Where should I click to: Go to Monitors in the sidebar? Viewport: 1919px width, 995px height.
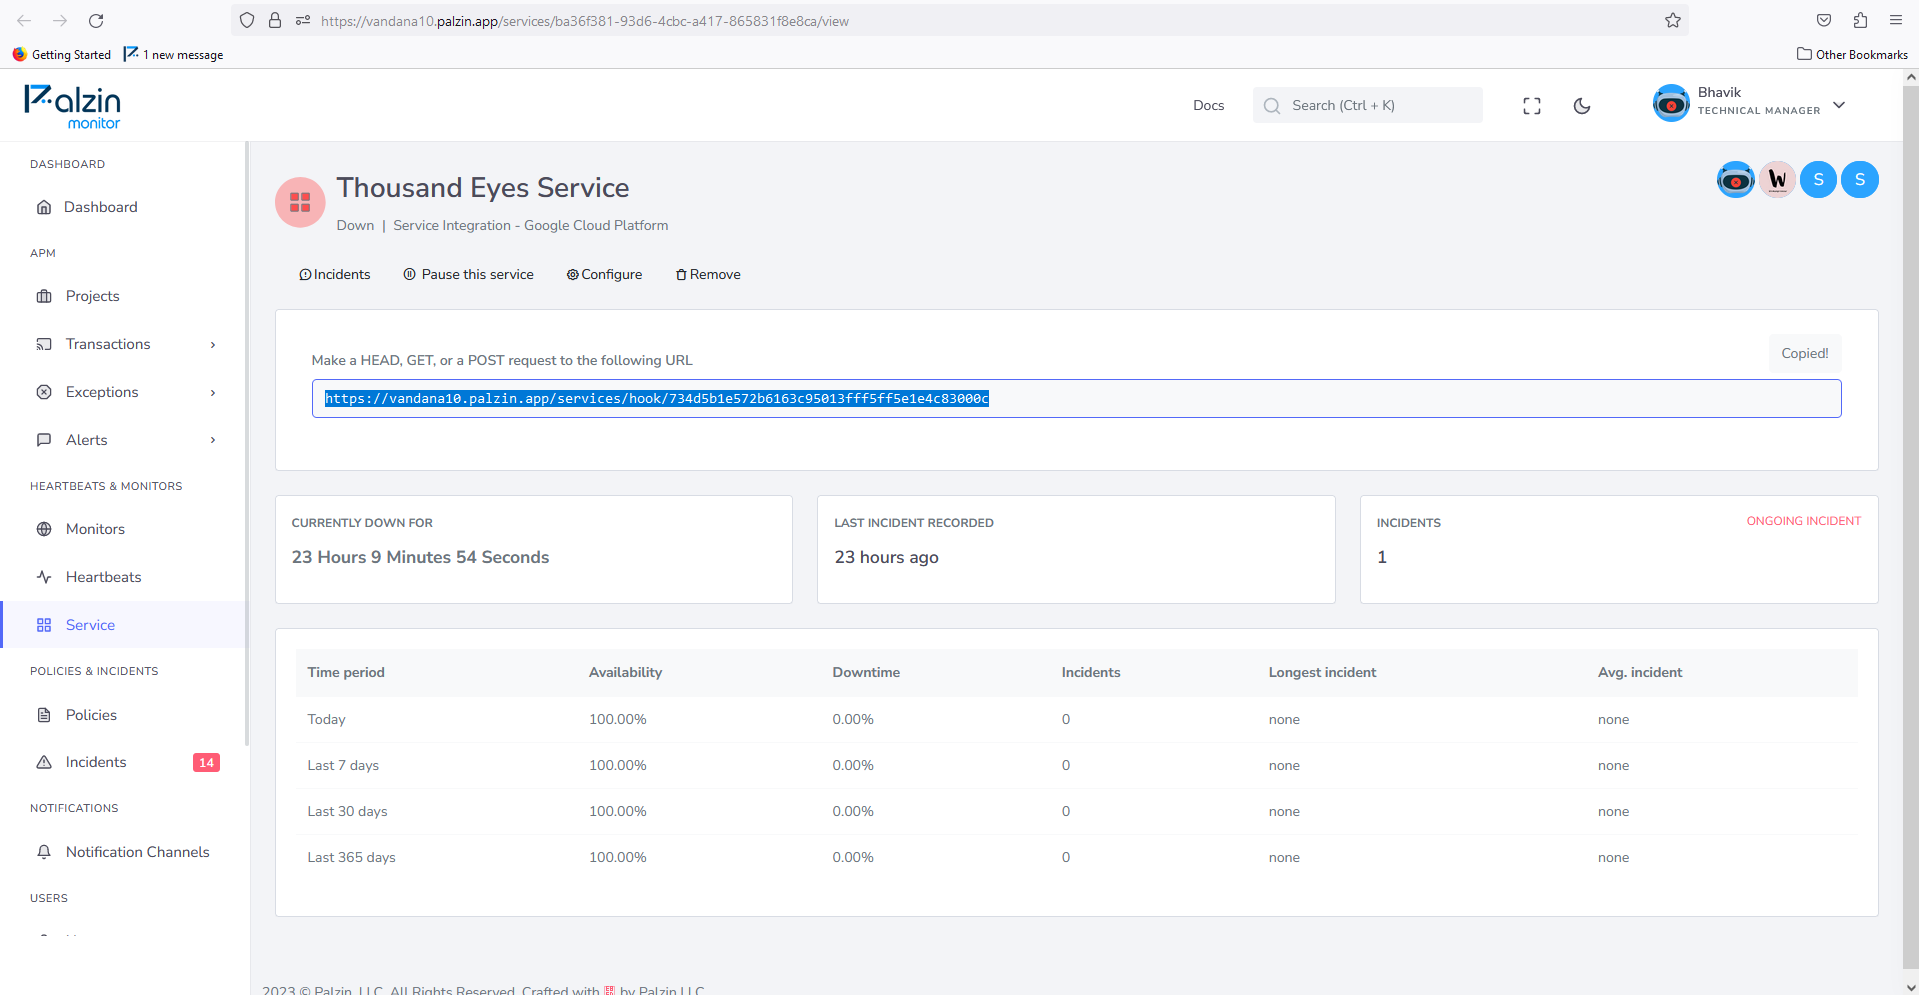[95, 529]
